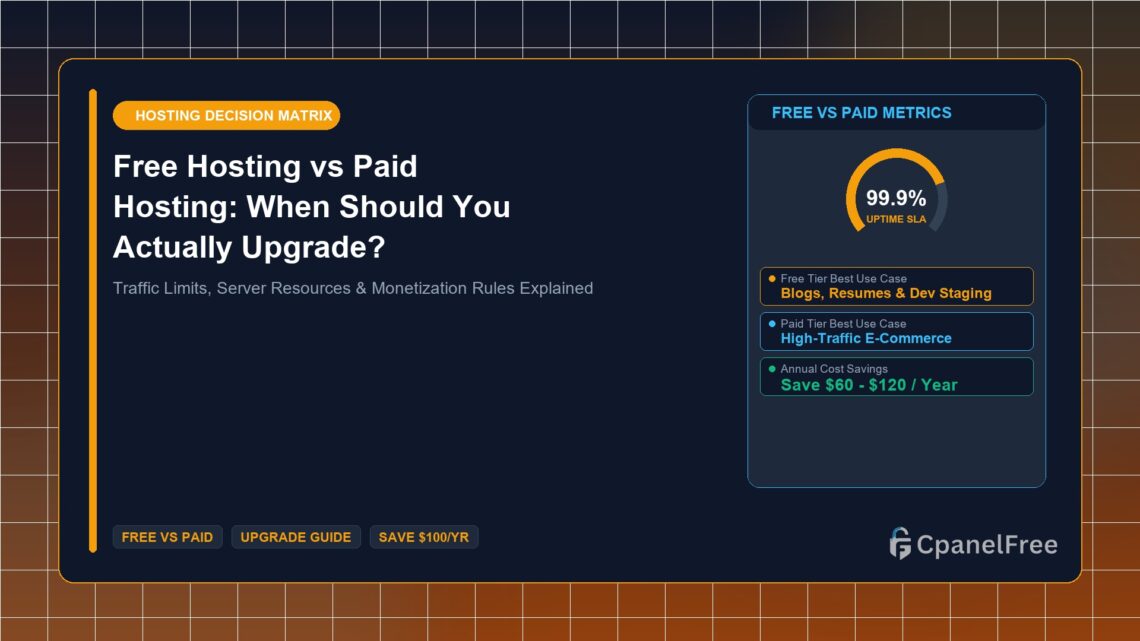Screen dimensions: 1140x641
Task: Click the green dot beside Annual Cost Savings
Action: pyautogui.click(x=772, y=368)
